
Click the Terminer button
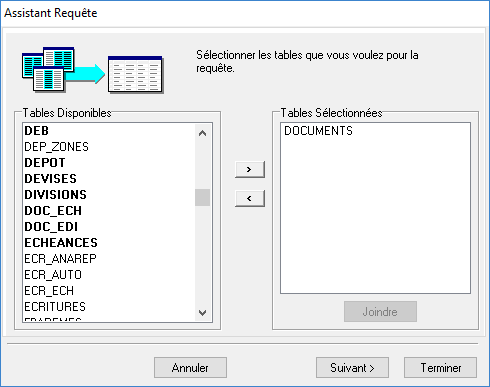tap(440, 368)
